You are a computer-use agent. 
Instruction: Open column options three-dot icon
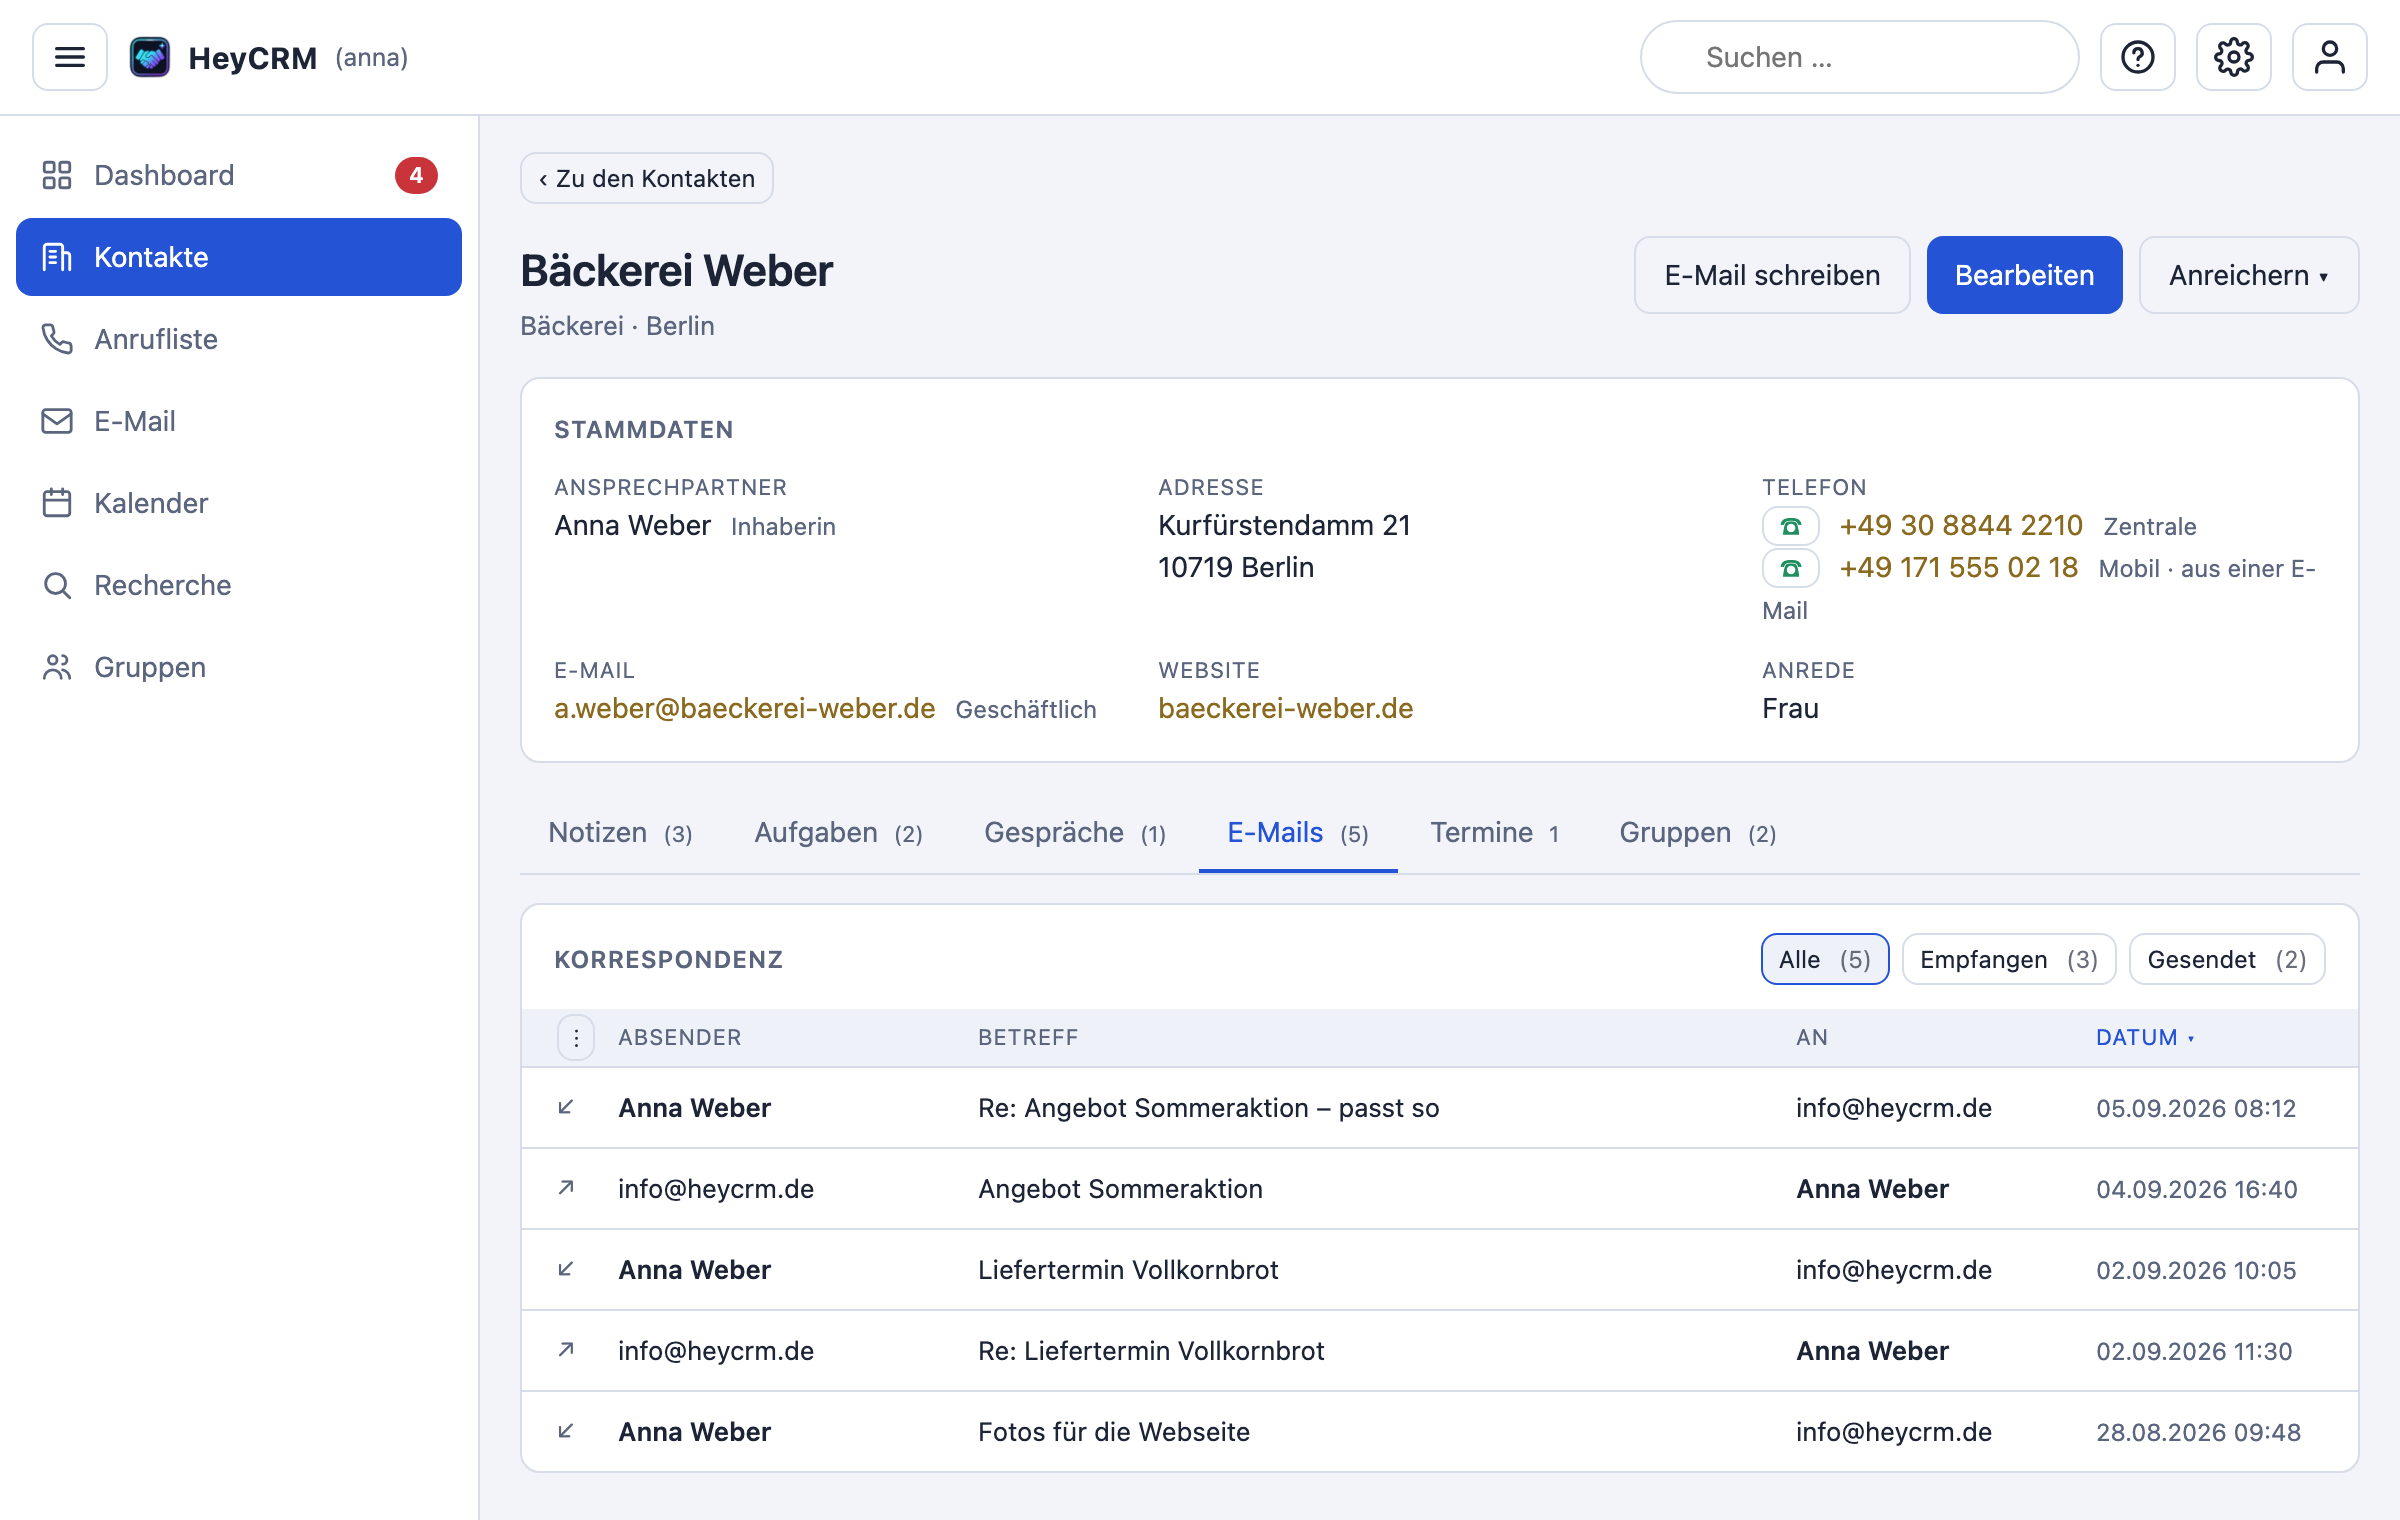coord(576,1038)
